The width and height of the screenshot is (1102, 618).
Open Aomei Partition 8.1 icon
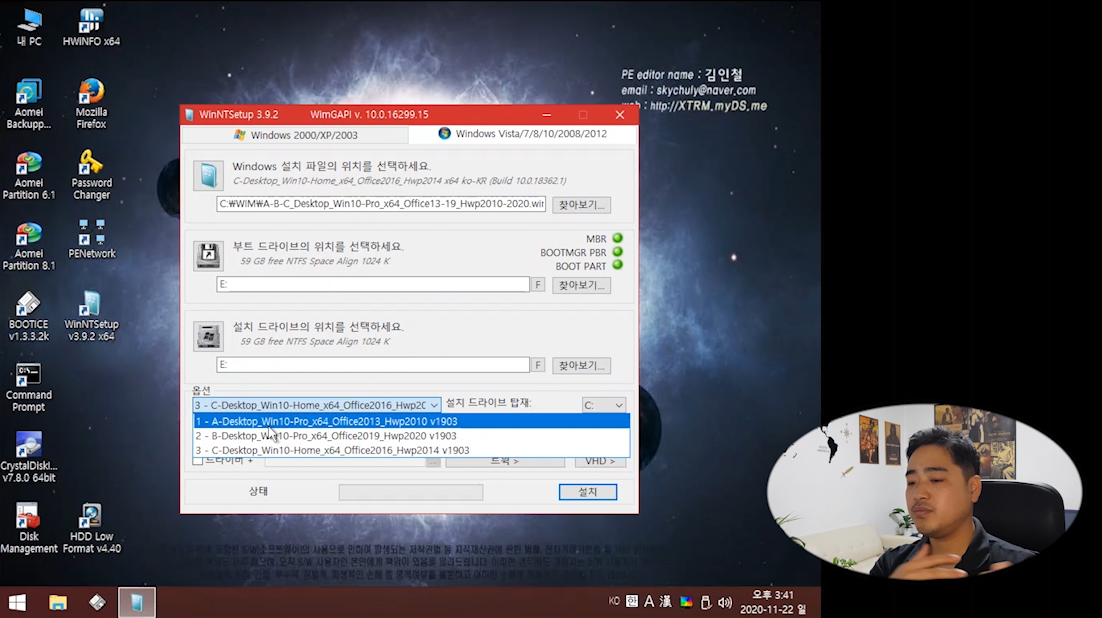29,247
